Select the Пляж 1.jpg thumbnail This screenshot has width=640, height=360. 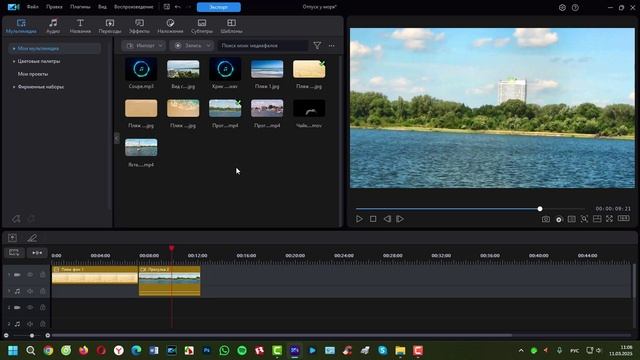[267, 69]
